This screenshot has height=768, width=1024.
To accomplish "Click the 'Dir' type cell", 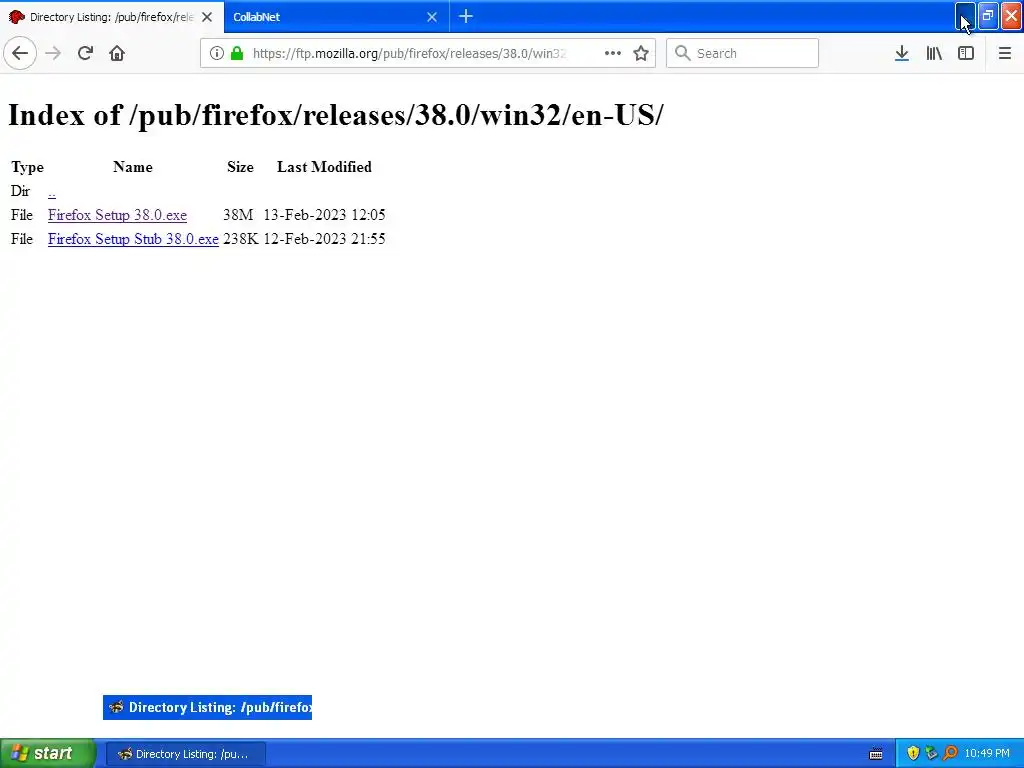I will pos(20,191).
